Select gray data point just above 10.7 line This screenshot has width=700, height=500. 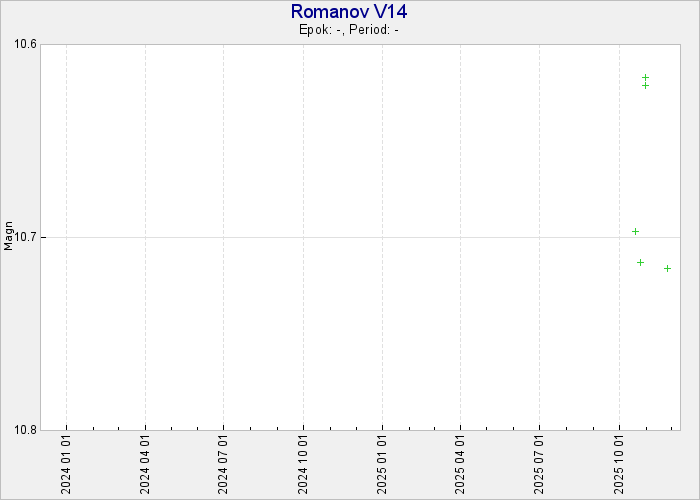[x=635, y=231]
